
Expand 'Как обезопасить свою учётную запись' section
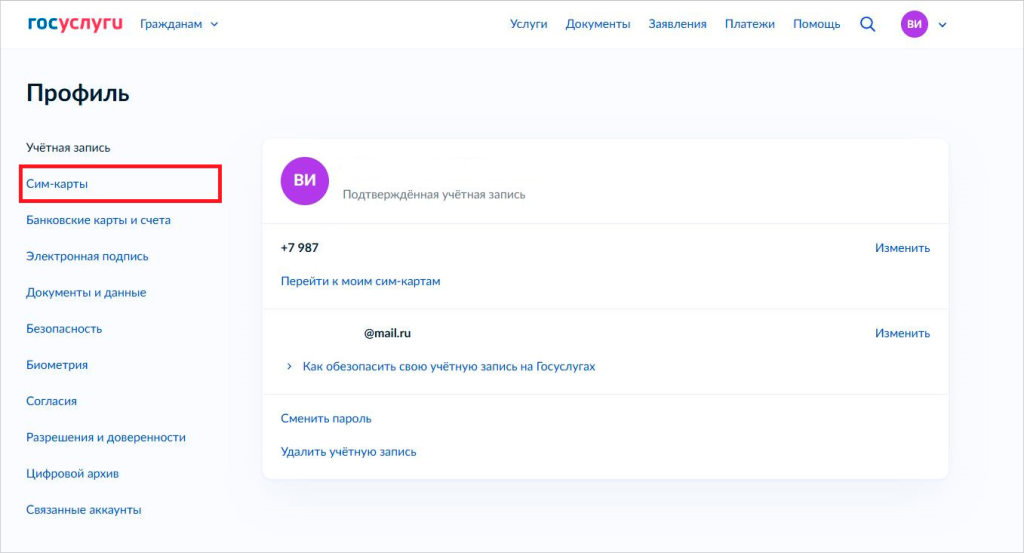coord(448,367)
